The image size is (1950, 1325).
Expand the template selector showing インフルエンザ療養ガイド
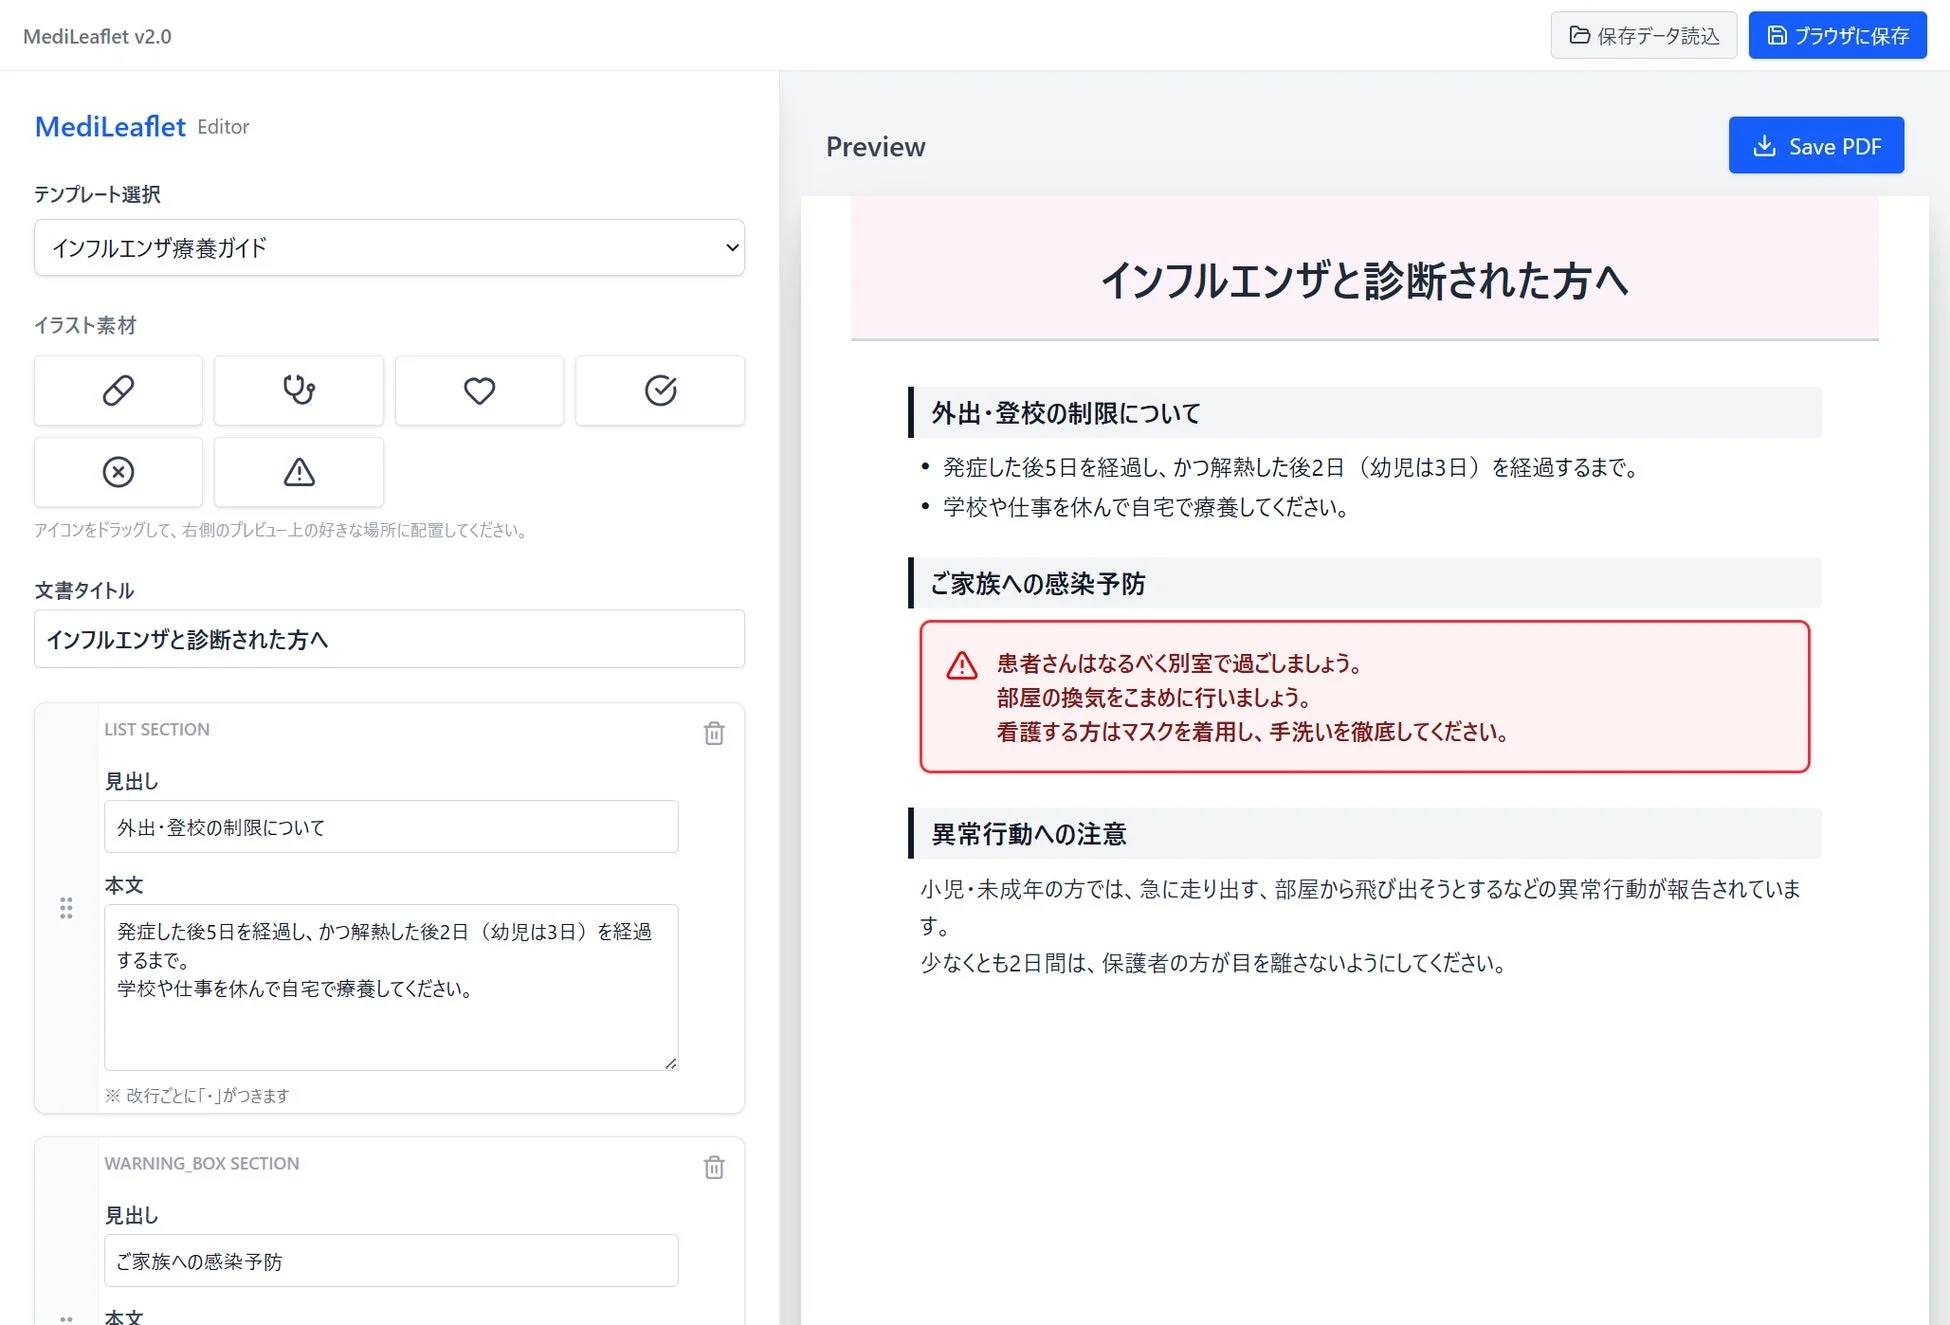click(389, 247)
